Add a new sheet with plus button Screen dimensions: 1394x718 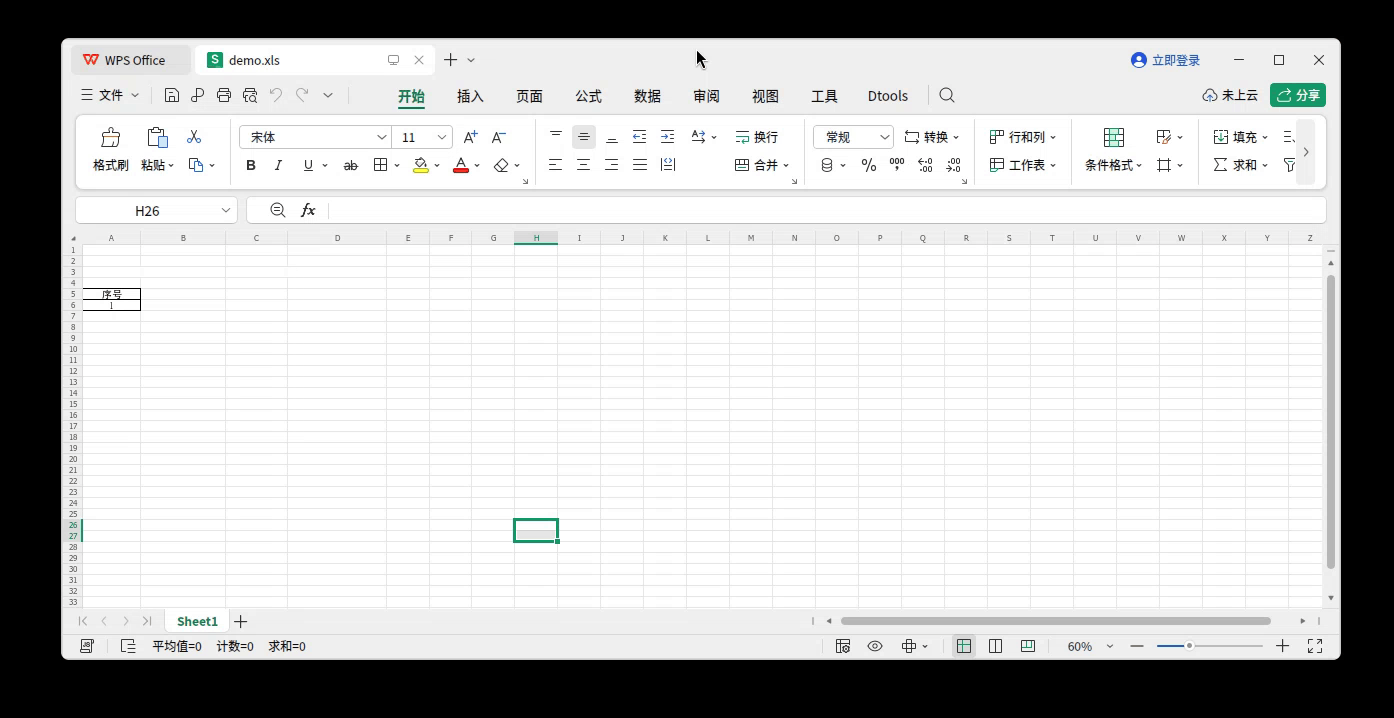[240, 621]
